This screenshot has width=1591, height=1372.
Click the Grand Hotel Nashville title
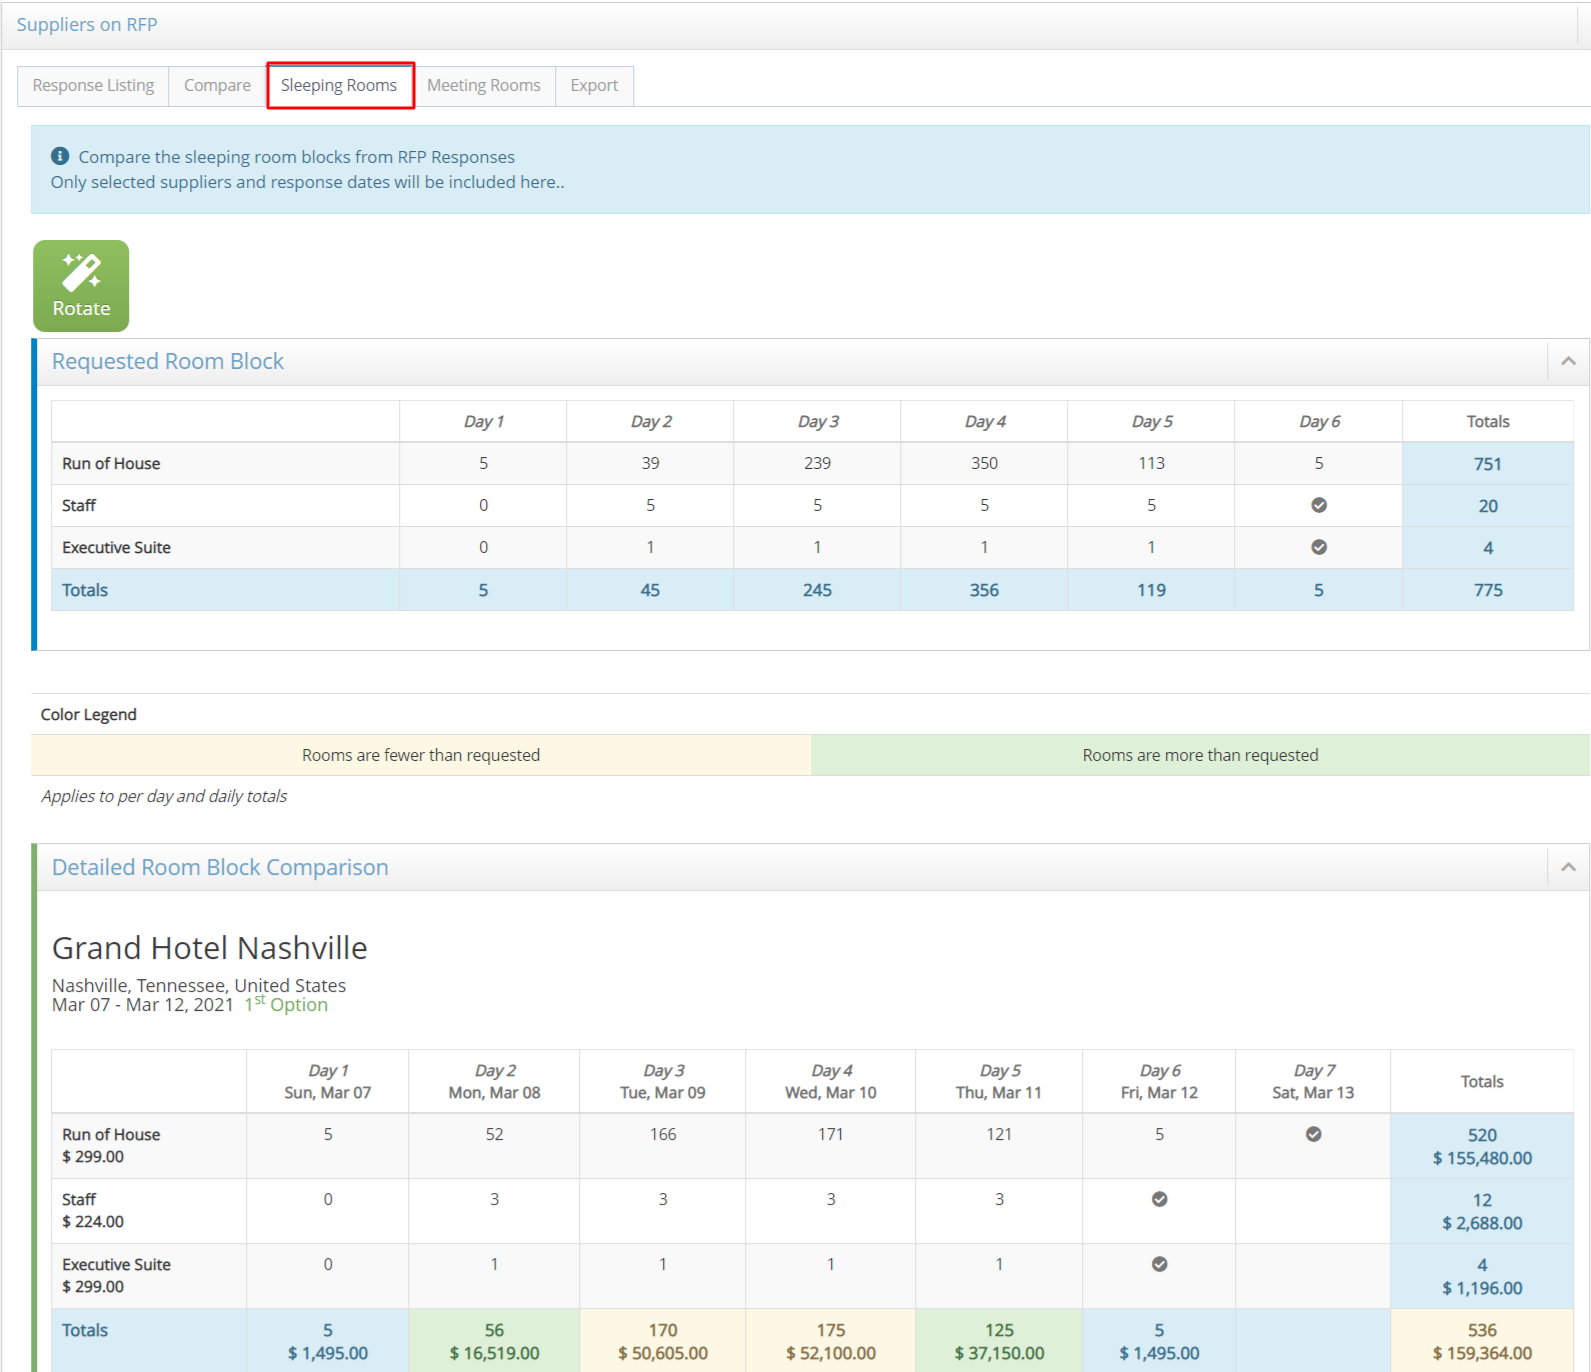click(x=210, y=947)
